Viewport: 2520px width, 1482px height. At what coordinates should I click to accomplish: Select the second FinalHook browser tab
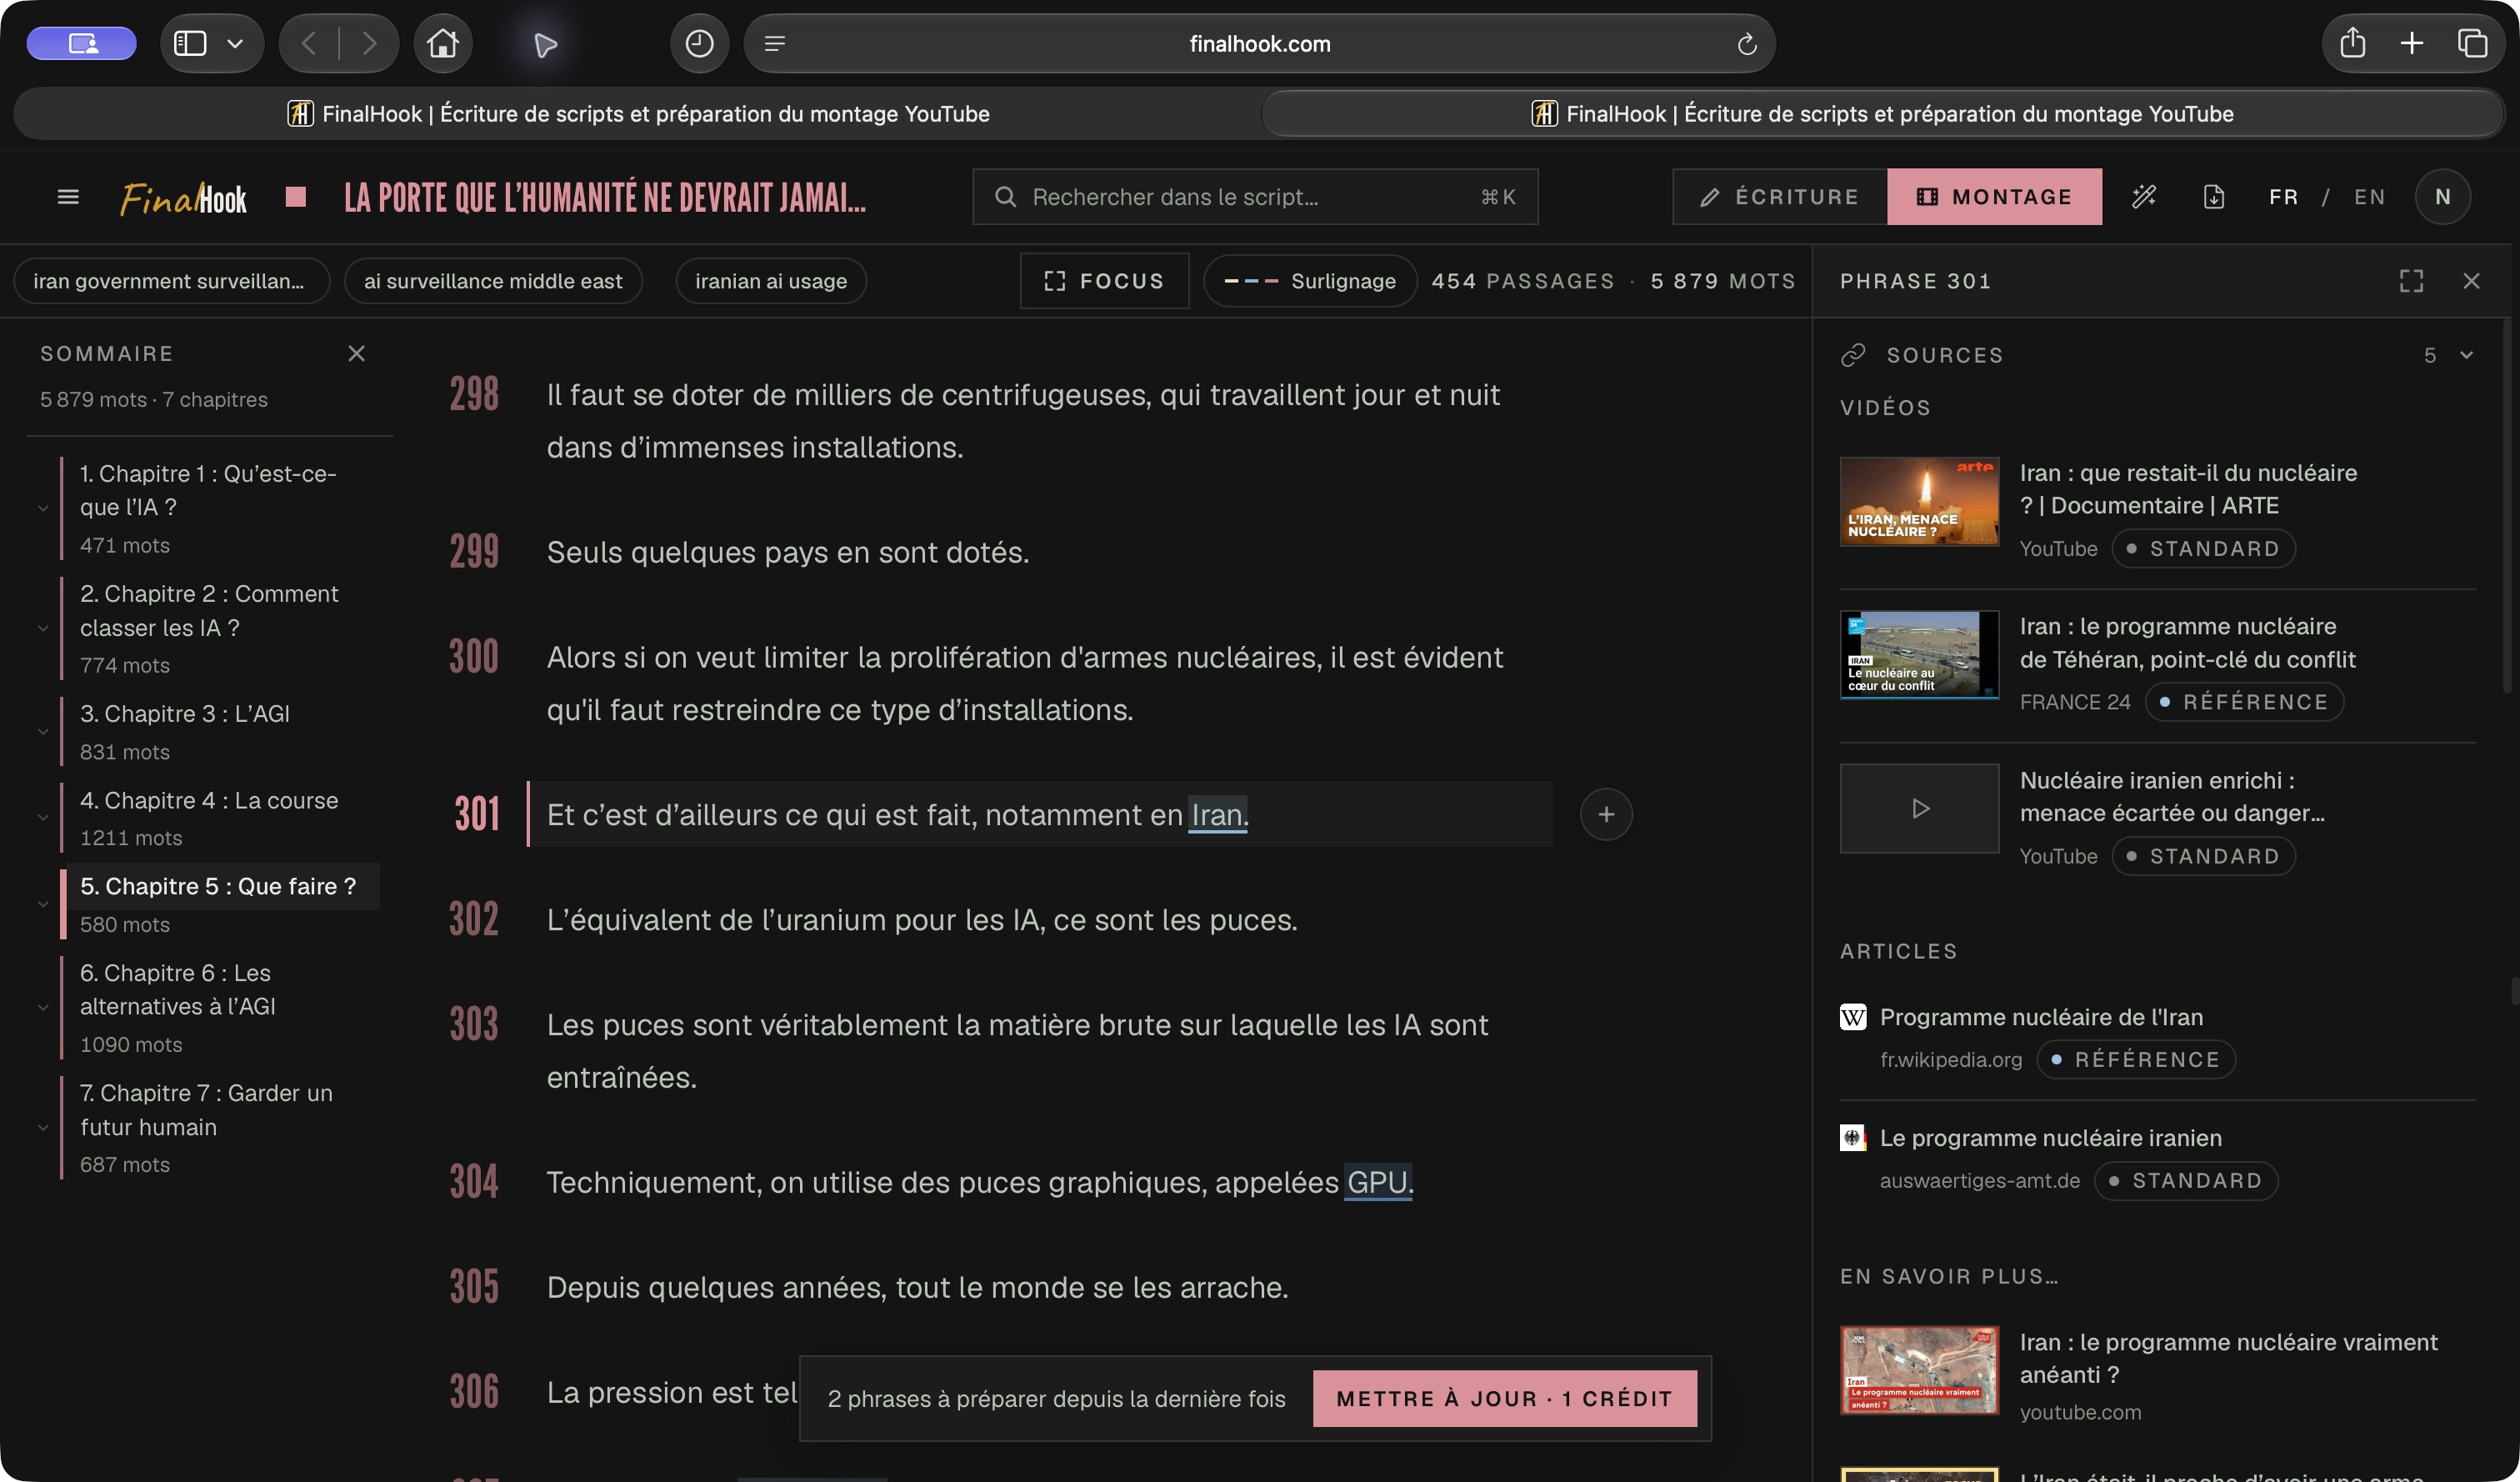(x=1882, y=114)
